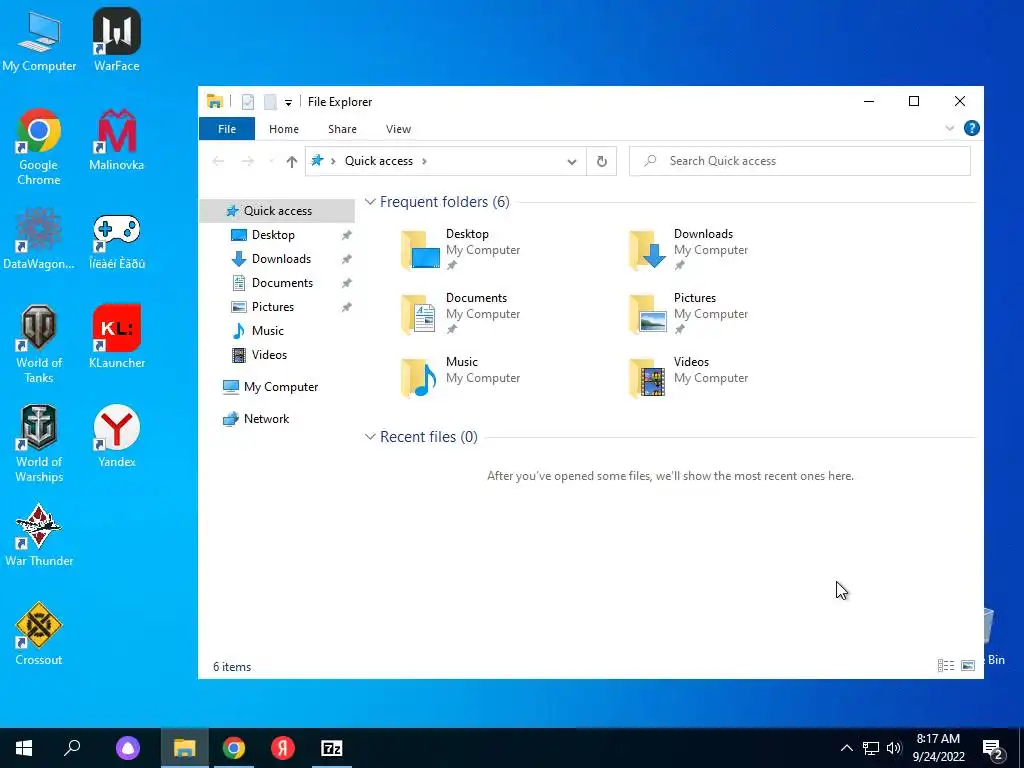Open Chrome from the taskbar
This screenshot has width=1024, height=768.
tap(234, 748)
